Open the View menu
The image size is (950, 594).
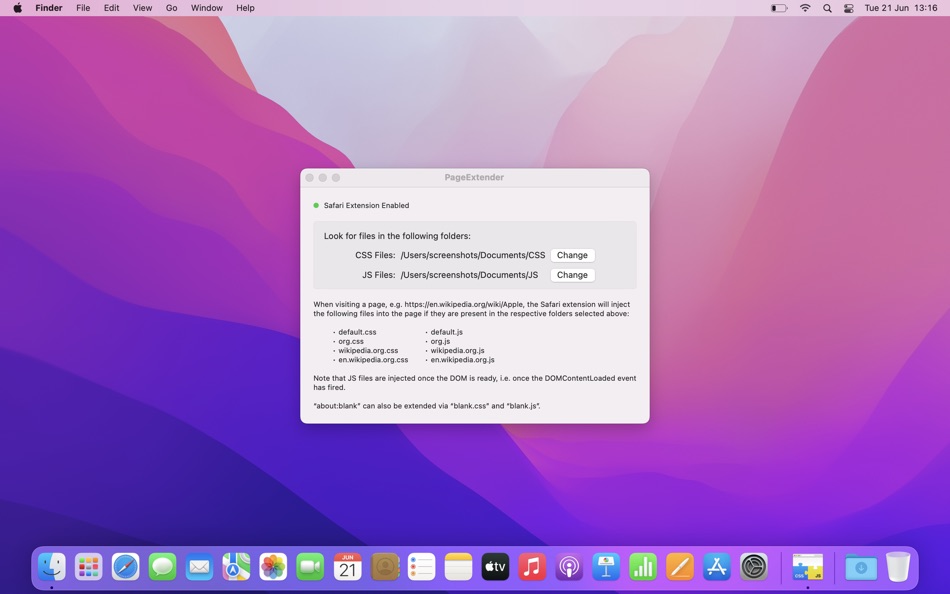(x=142, y=8)
